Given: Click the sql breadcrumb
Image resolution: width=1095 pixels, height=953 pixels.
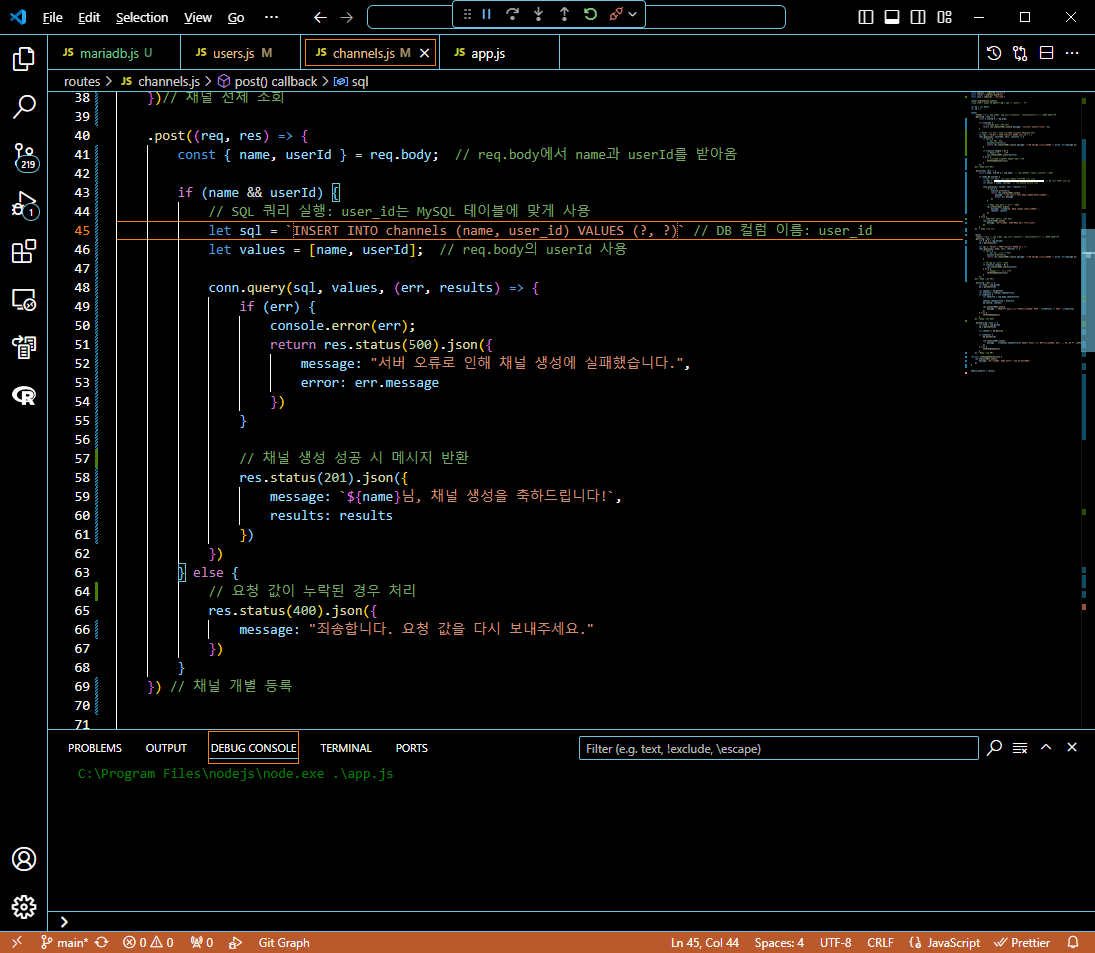Looking at the screenshot, I should point(351,82).
